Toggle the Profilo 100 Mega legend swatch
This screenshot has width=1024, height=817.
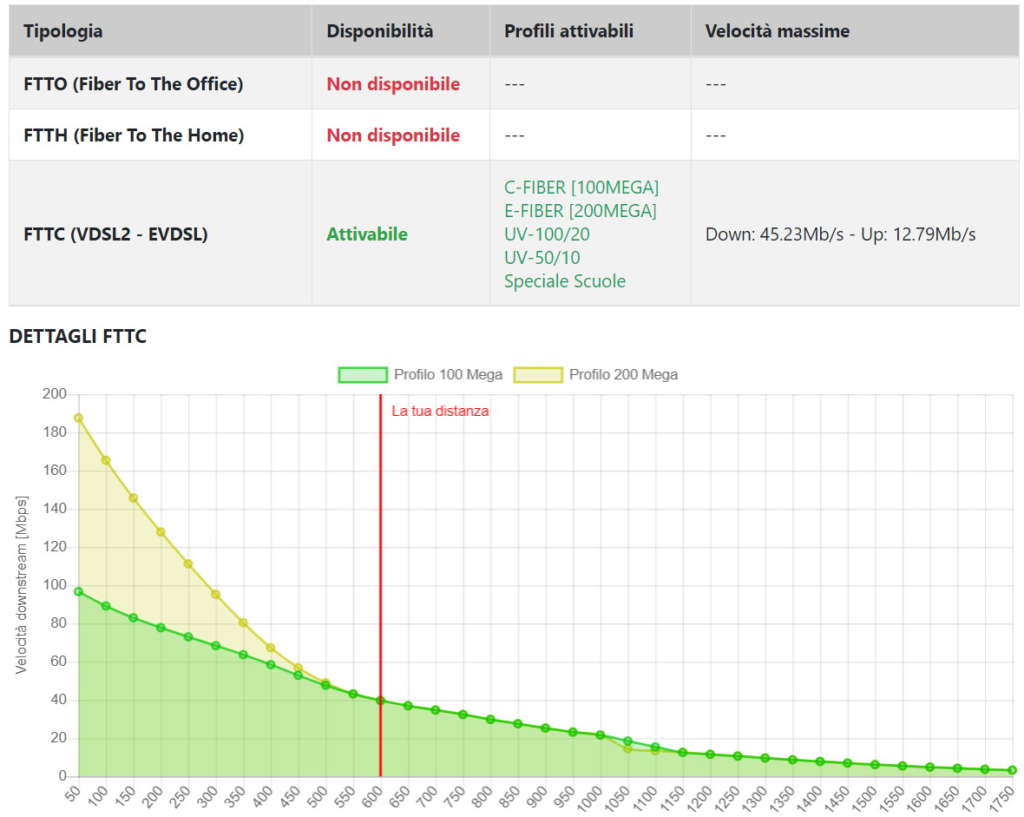click(362, 375)
